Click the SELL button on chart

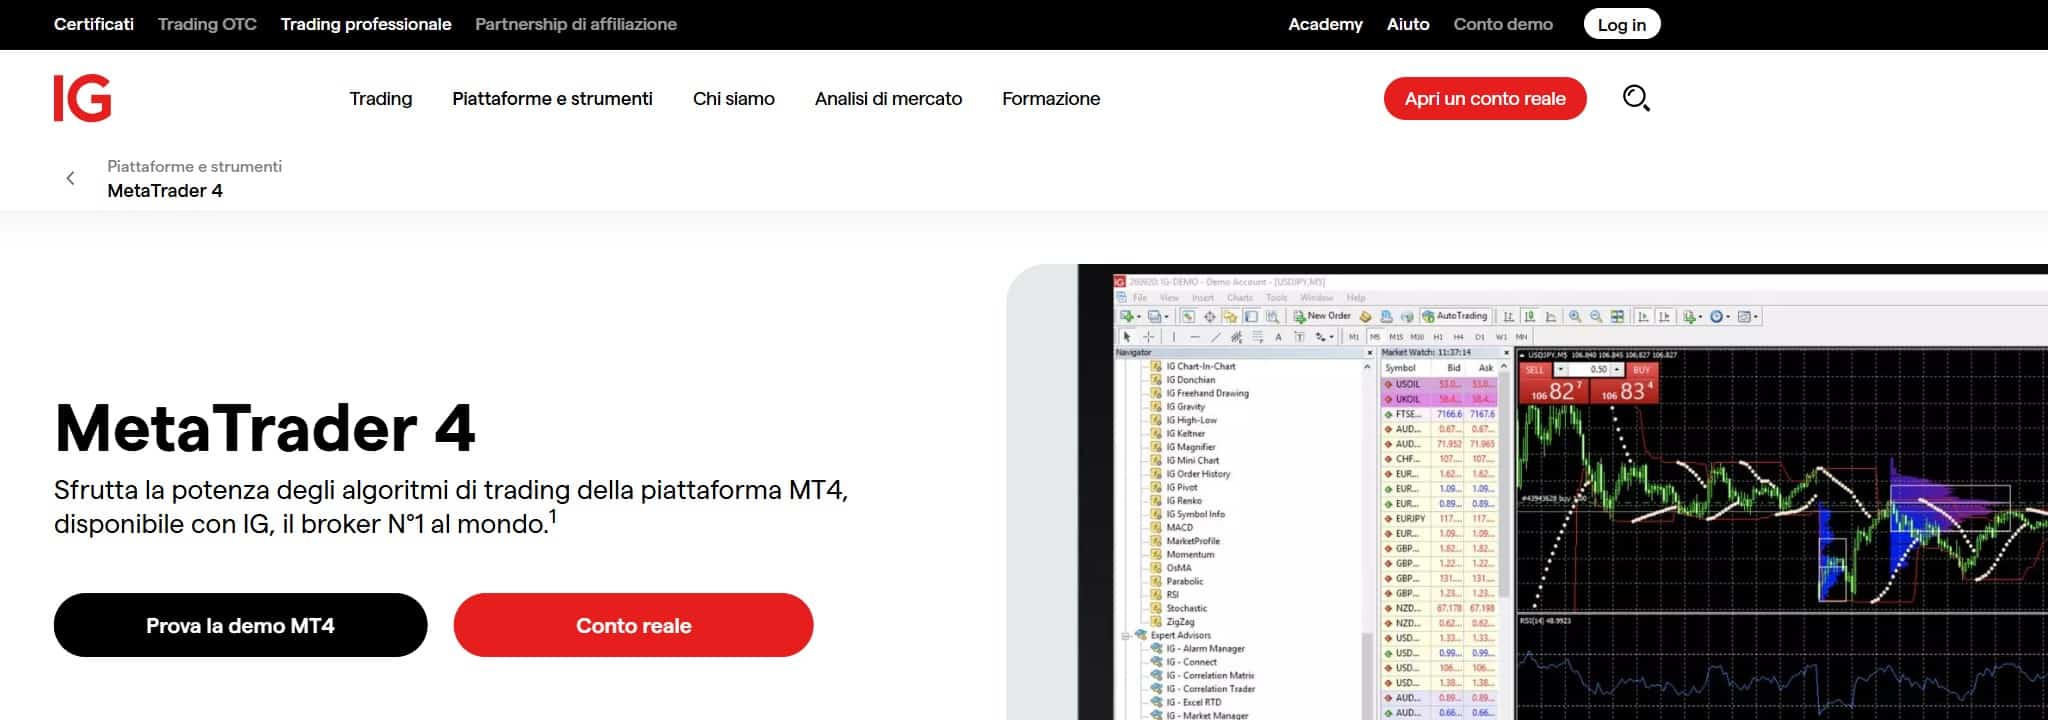coord(1535,370)
